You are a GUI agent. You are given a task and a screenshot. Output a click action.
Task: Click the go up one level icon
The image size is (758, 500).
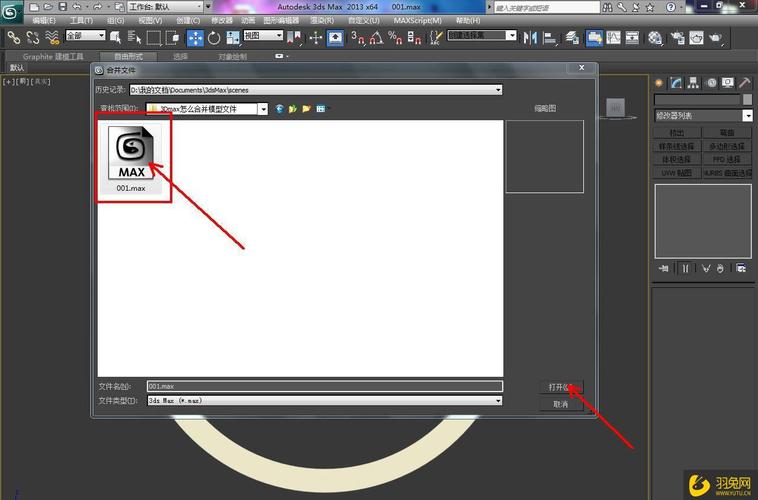point(293,109)
